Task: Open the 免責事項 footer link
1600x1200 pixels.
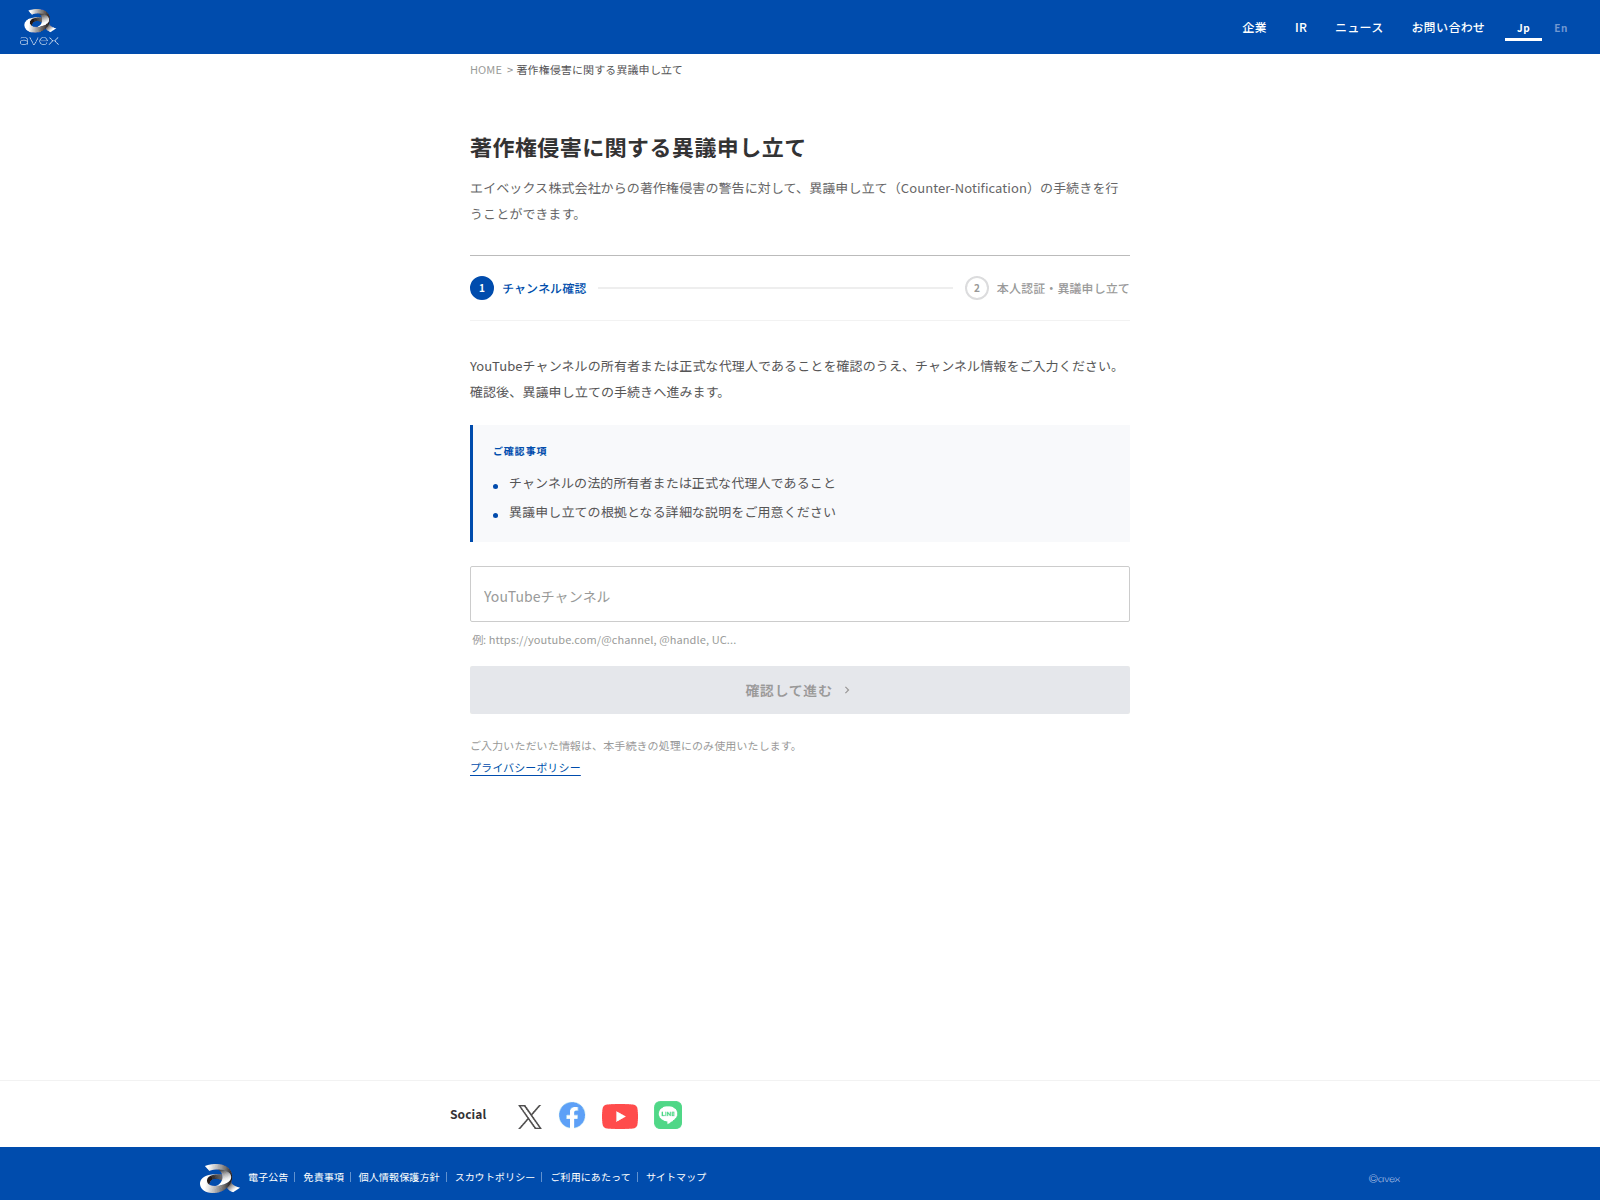Action: click(323, 1177)
